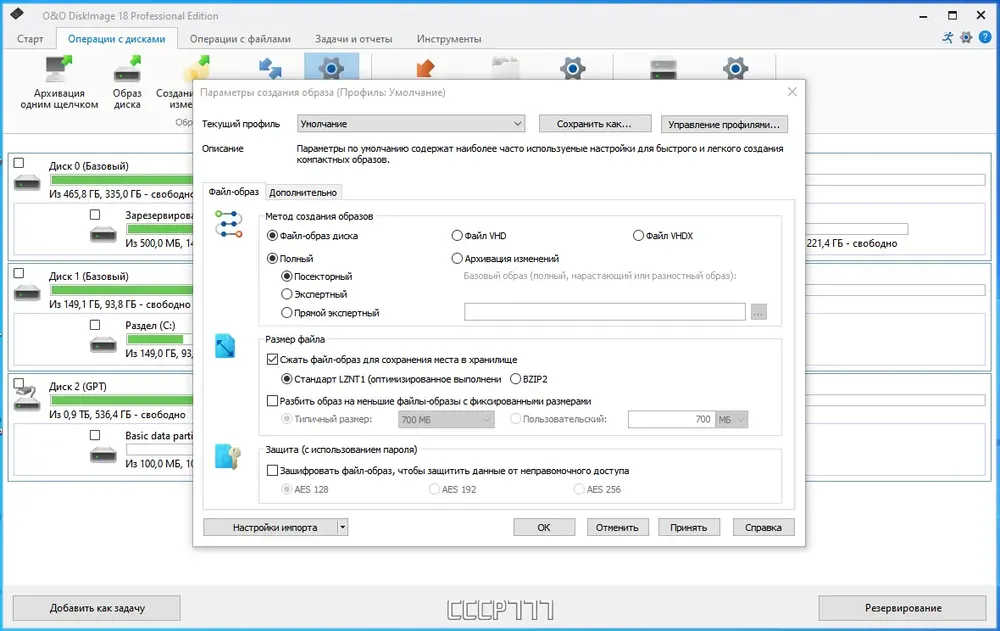This screenshot has width=1000, height=631.
Task: Select Файл VHD radio button
Action: click(457, 235)
